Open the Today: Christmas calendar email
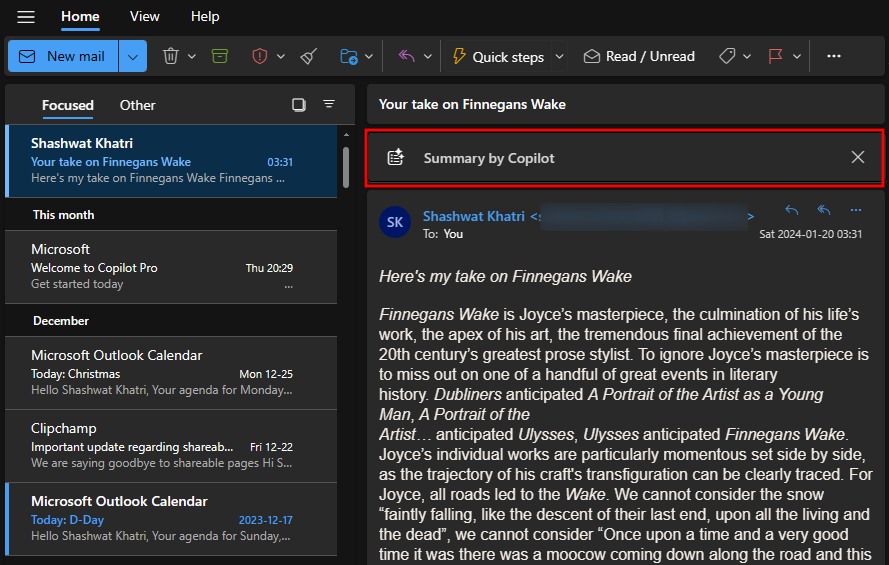 [x=171, y=373]
